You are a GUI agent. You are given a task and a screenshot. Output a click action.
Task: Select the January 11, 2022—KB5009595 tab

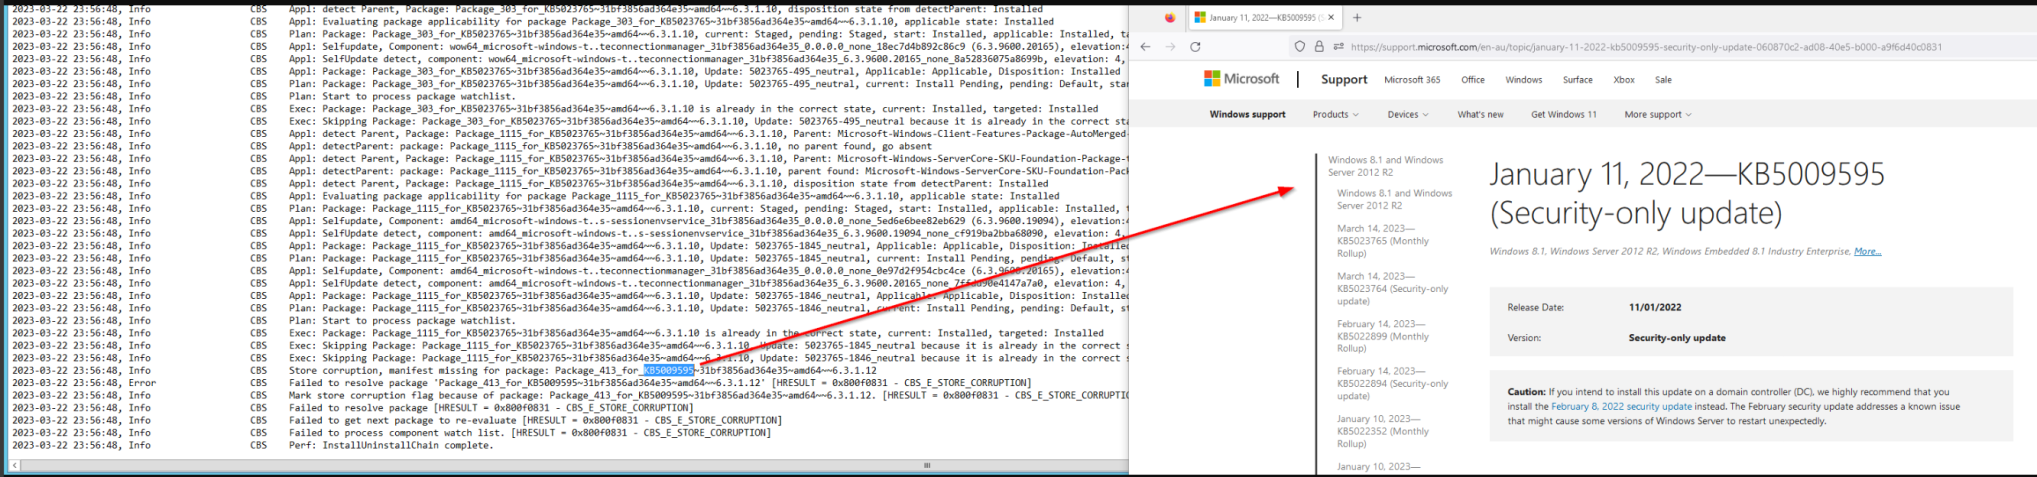[x=1265, y=17]
